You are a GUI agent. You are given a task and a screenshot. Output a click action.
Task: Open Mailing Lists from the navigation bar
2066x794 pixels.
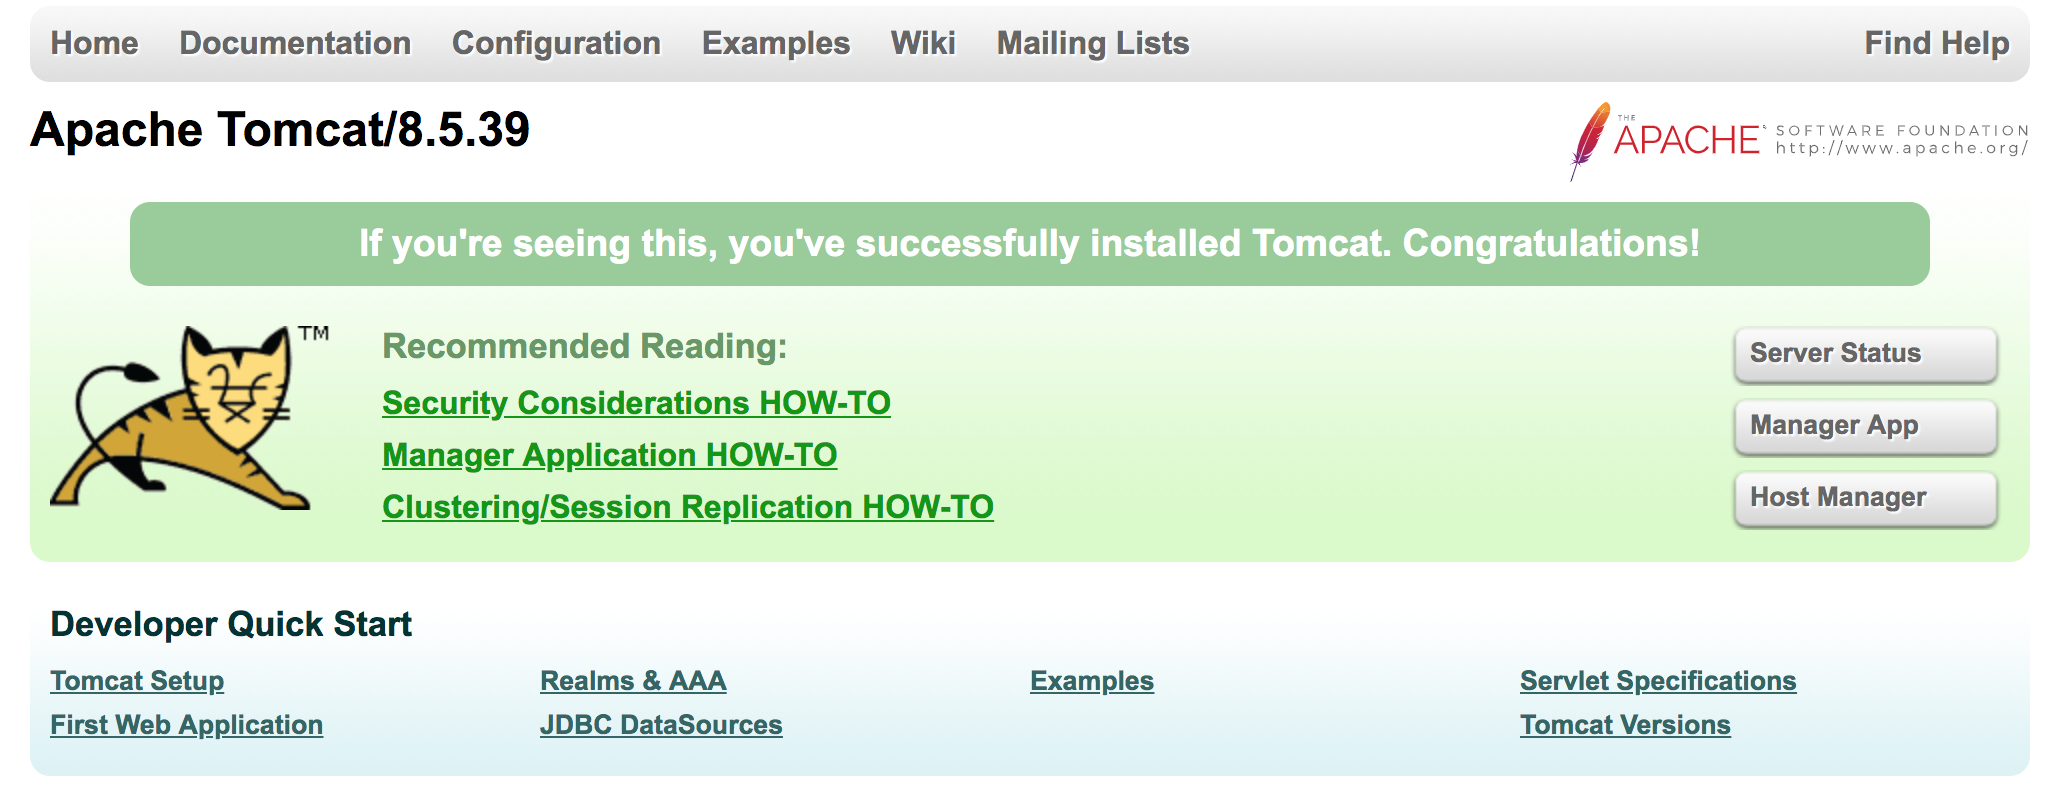pyautogui.click(x=1092, y=43)
